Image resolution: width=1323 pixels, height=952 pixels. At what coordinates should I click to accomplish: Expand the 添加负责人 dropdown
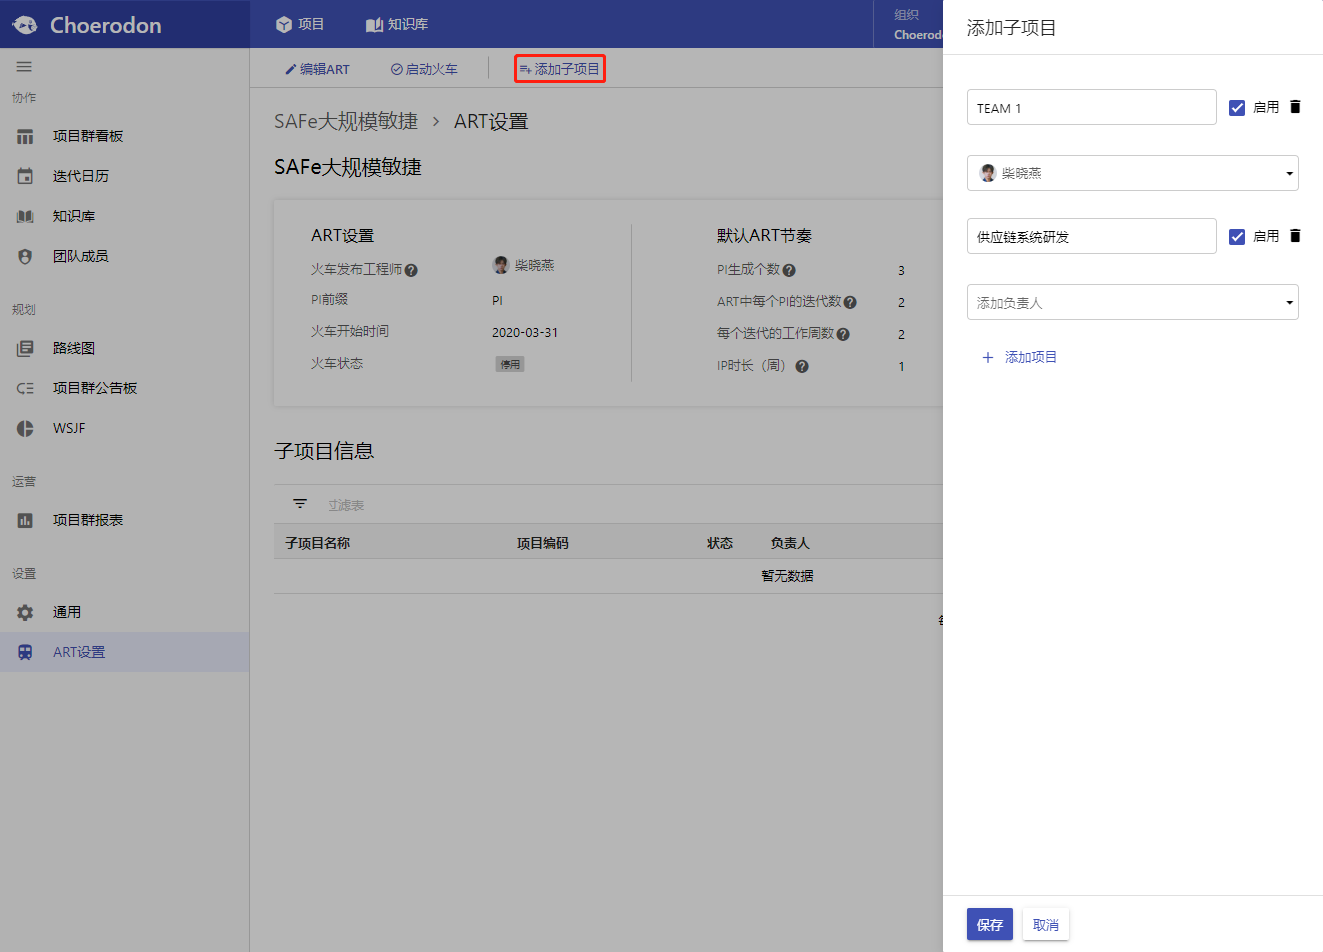coord(1132,301)
